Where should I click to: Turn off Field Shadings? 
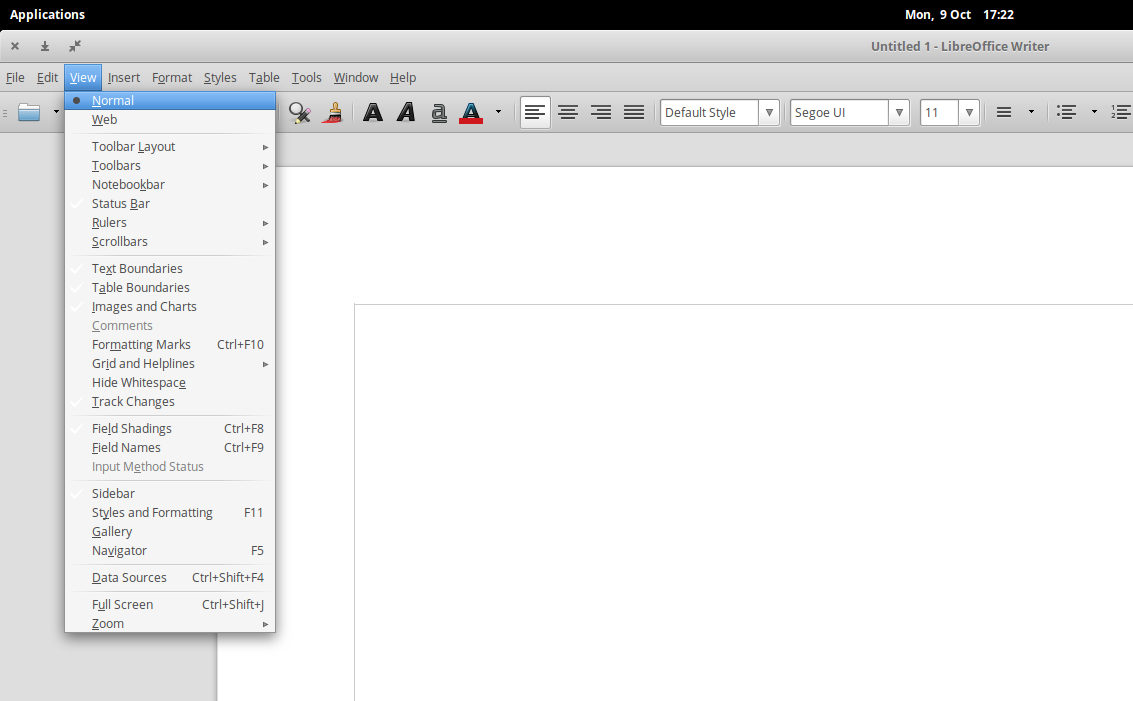coord(131,428)
